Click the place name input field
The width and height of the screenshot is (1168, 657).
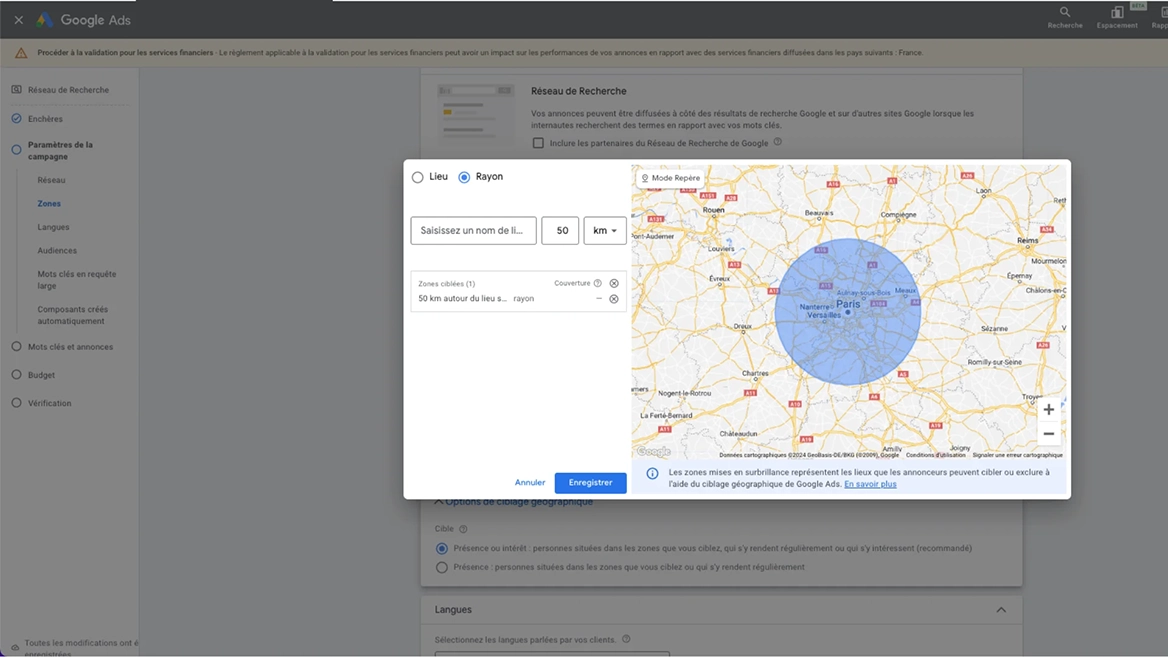[x=473, y=231]
